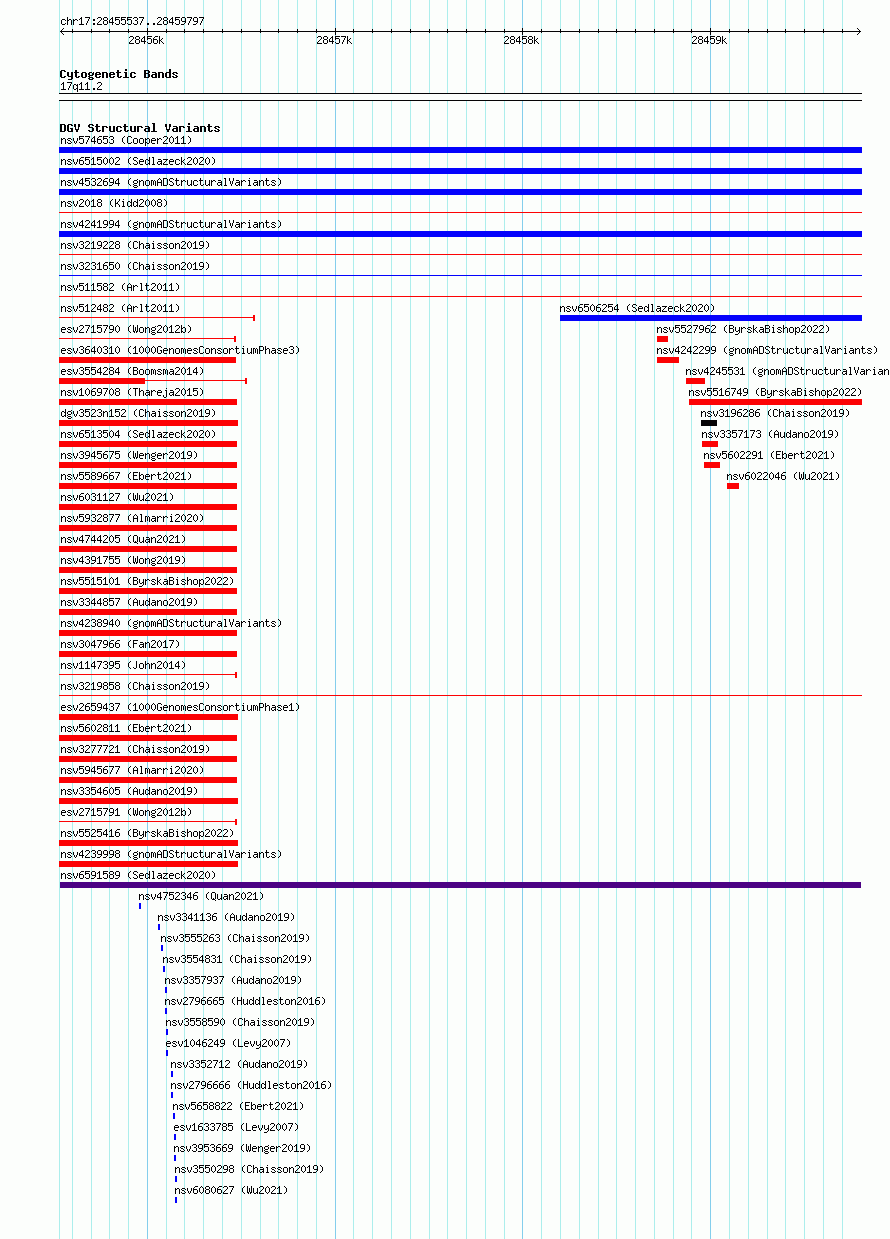Select variant nsv3341136 (Audano2019)
Image resolution: width=890 pixels, height=1239 pixels.
click(226, 917)
